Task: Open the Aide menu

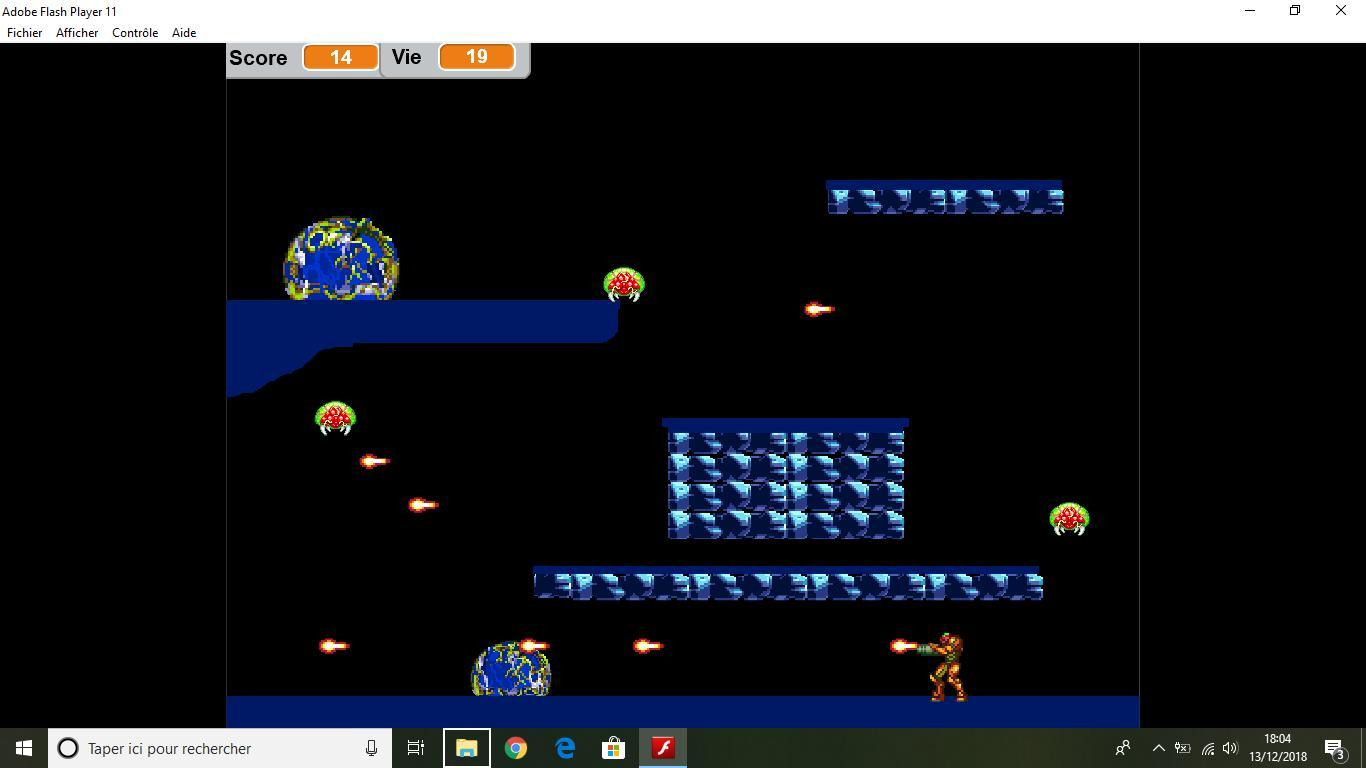Action: [184, 32]
